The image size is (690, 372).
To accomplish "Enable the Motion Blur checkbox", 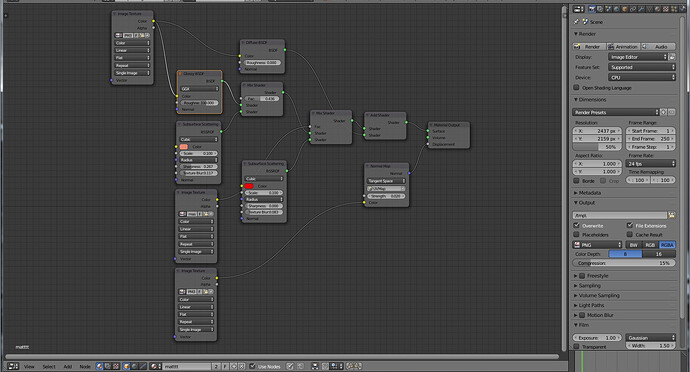I will coord(582,315).
